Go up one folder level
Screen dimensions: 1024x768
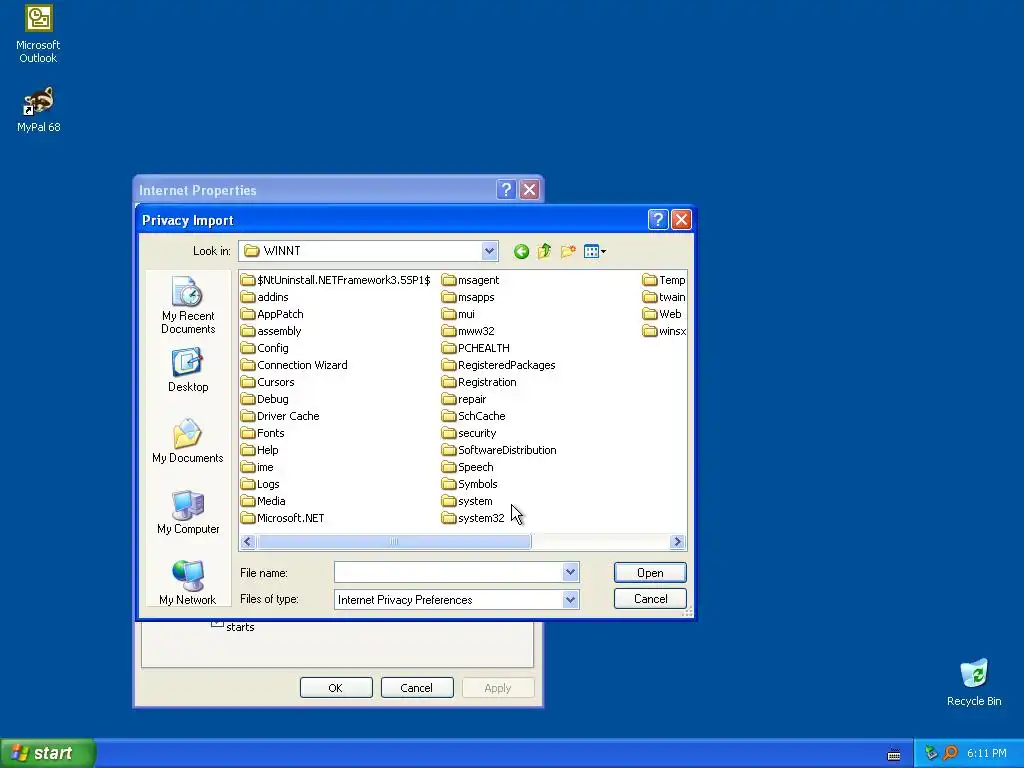pos(545,251)
